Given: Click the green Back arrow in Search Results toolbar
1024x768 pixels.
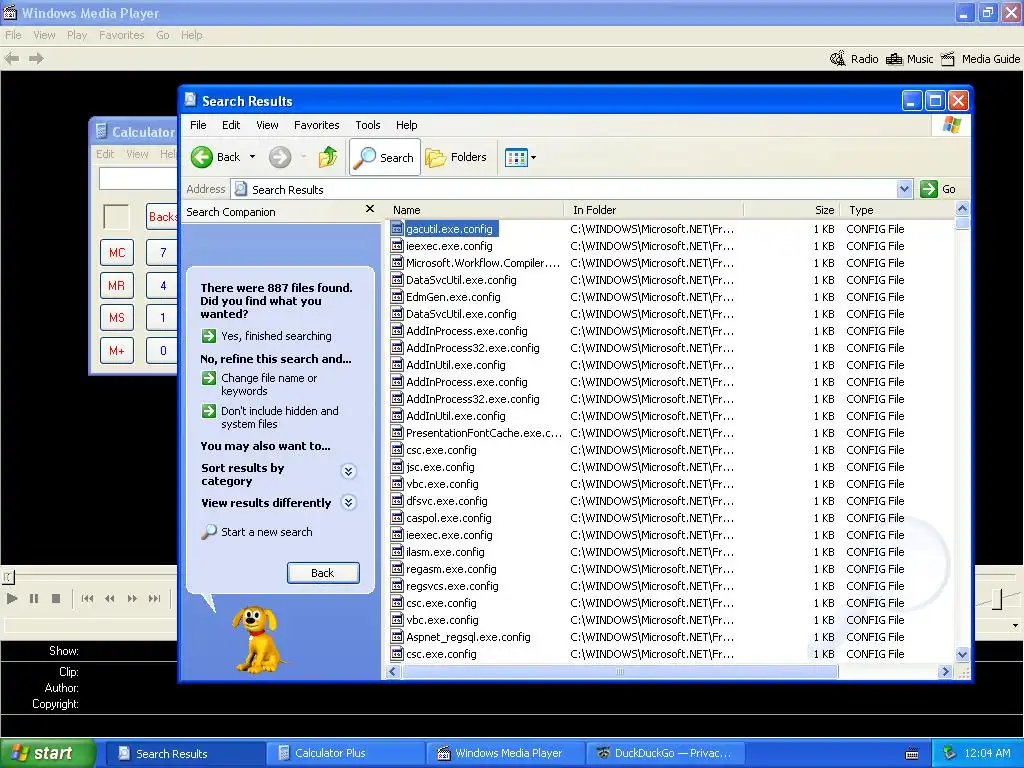Looking at the screenshot, I should (x=202, y=157).
